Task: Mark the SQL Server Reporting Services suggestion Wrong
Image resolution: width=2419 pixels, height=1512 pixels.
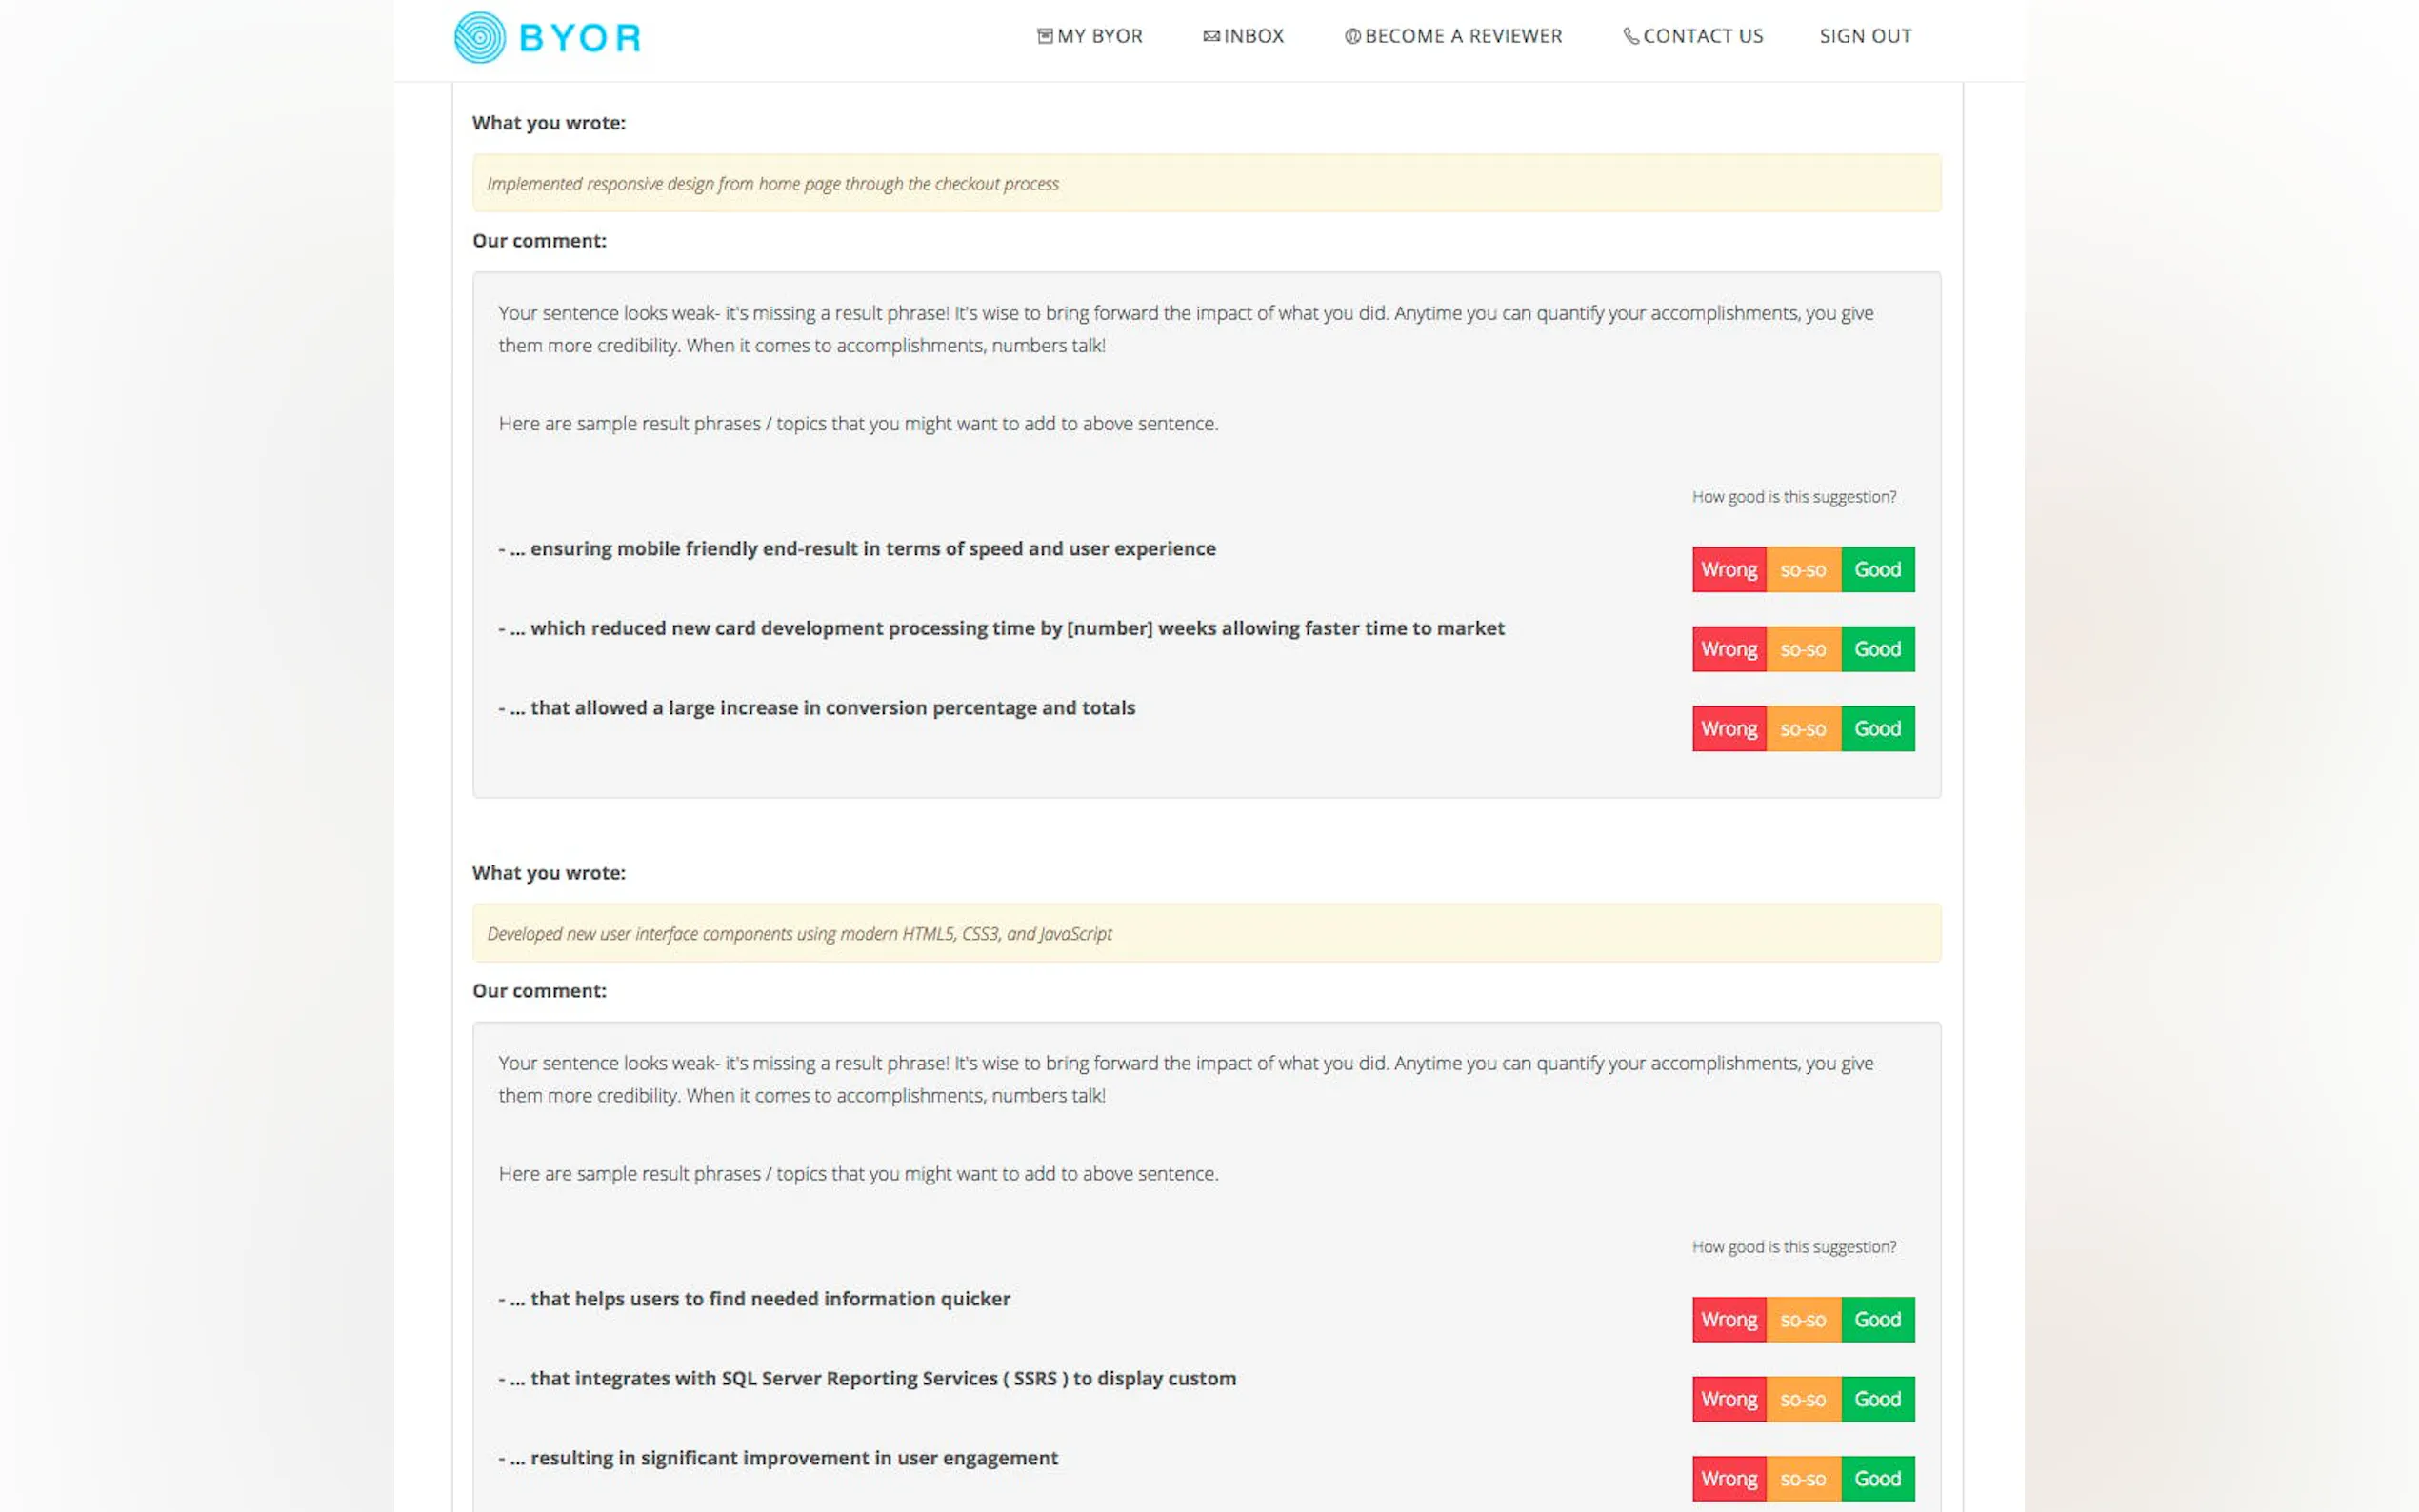Action: (x=1728, y=1400)
